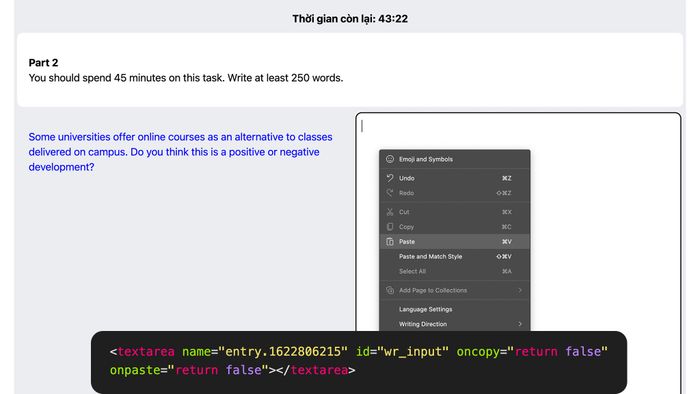The image size is (700, 394).
Task: Choose Redo from the context menu
Action: pyautogui.click(x=454, y=193)
